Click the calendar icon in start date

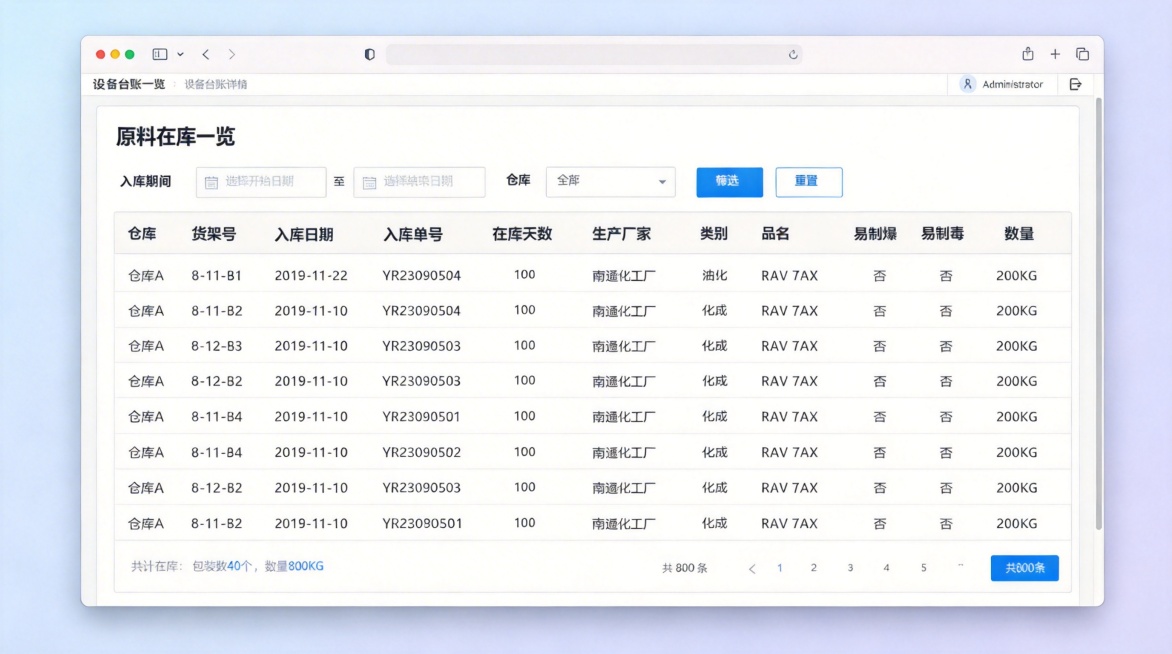click(x=212, y=182)
